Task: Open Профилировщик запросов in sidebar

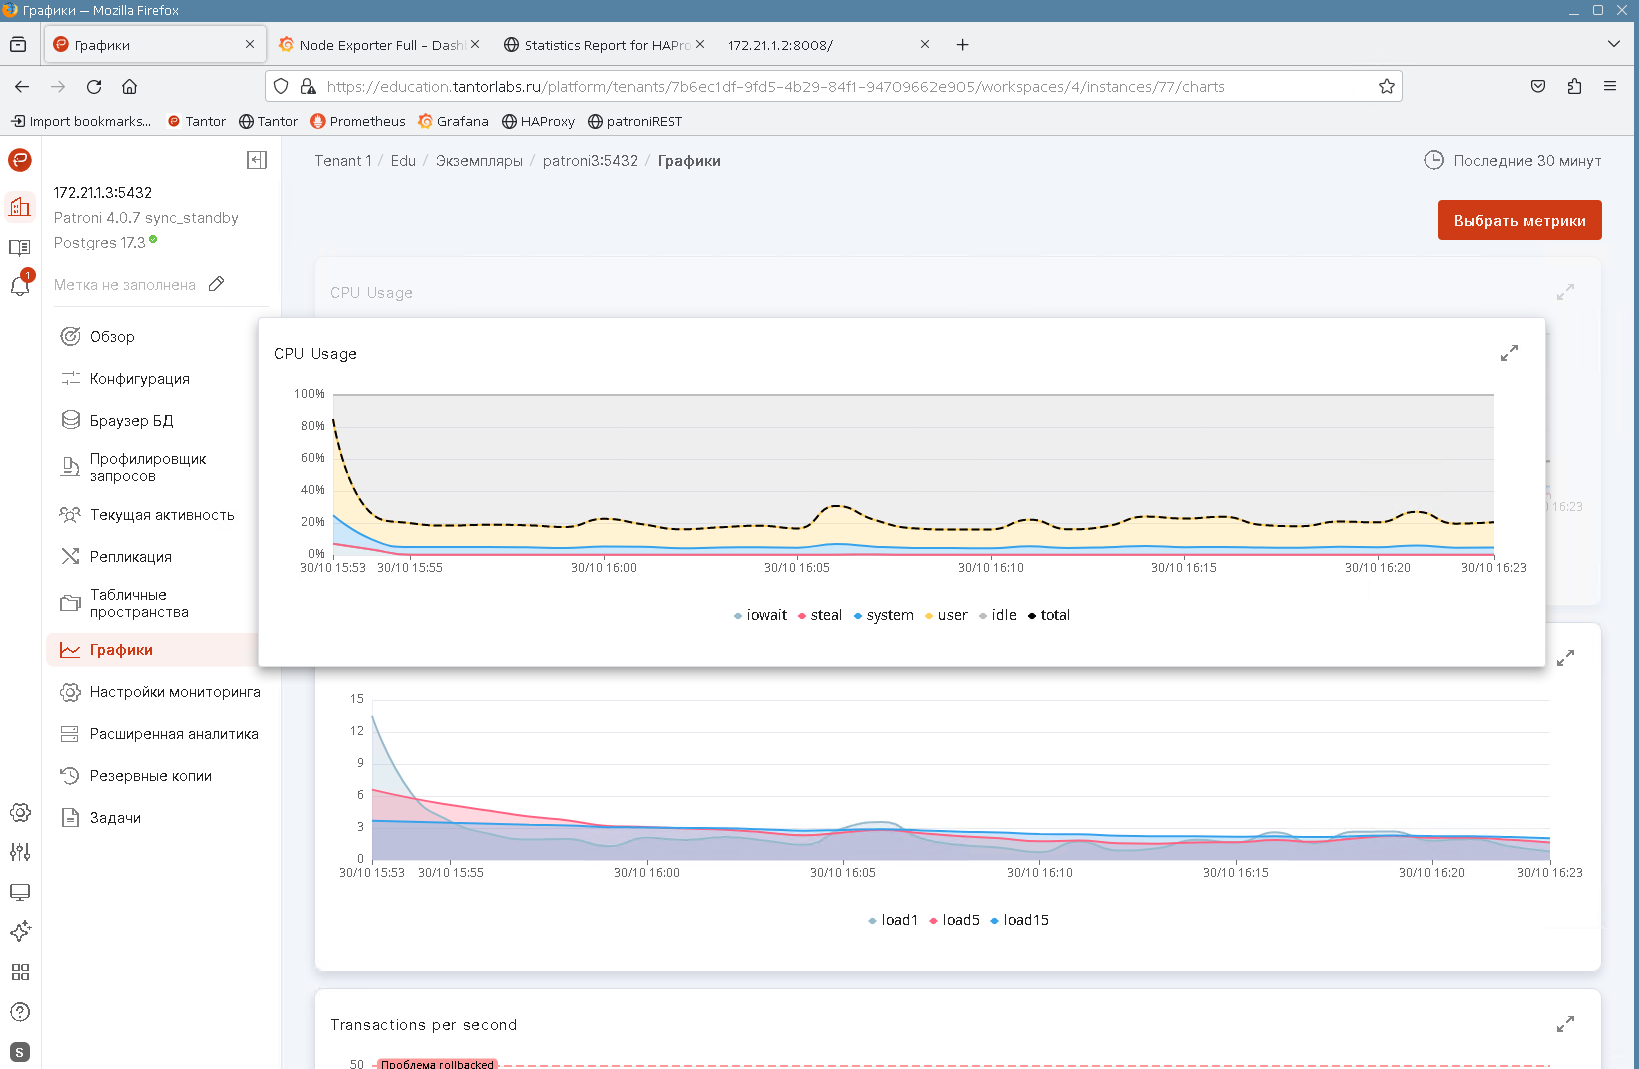Action: pos(147,467)
